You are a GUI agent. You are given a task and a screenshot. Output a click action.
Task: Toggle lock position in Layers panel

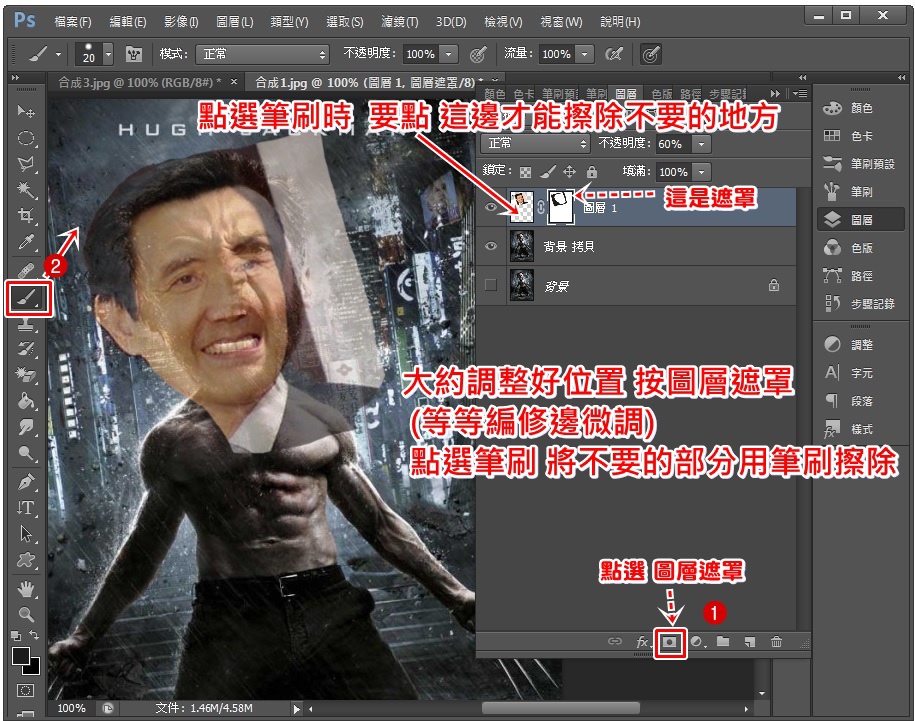coord(569,172)
